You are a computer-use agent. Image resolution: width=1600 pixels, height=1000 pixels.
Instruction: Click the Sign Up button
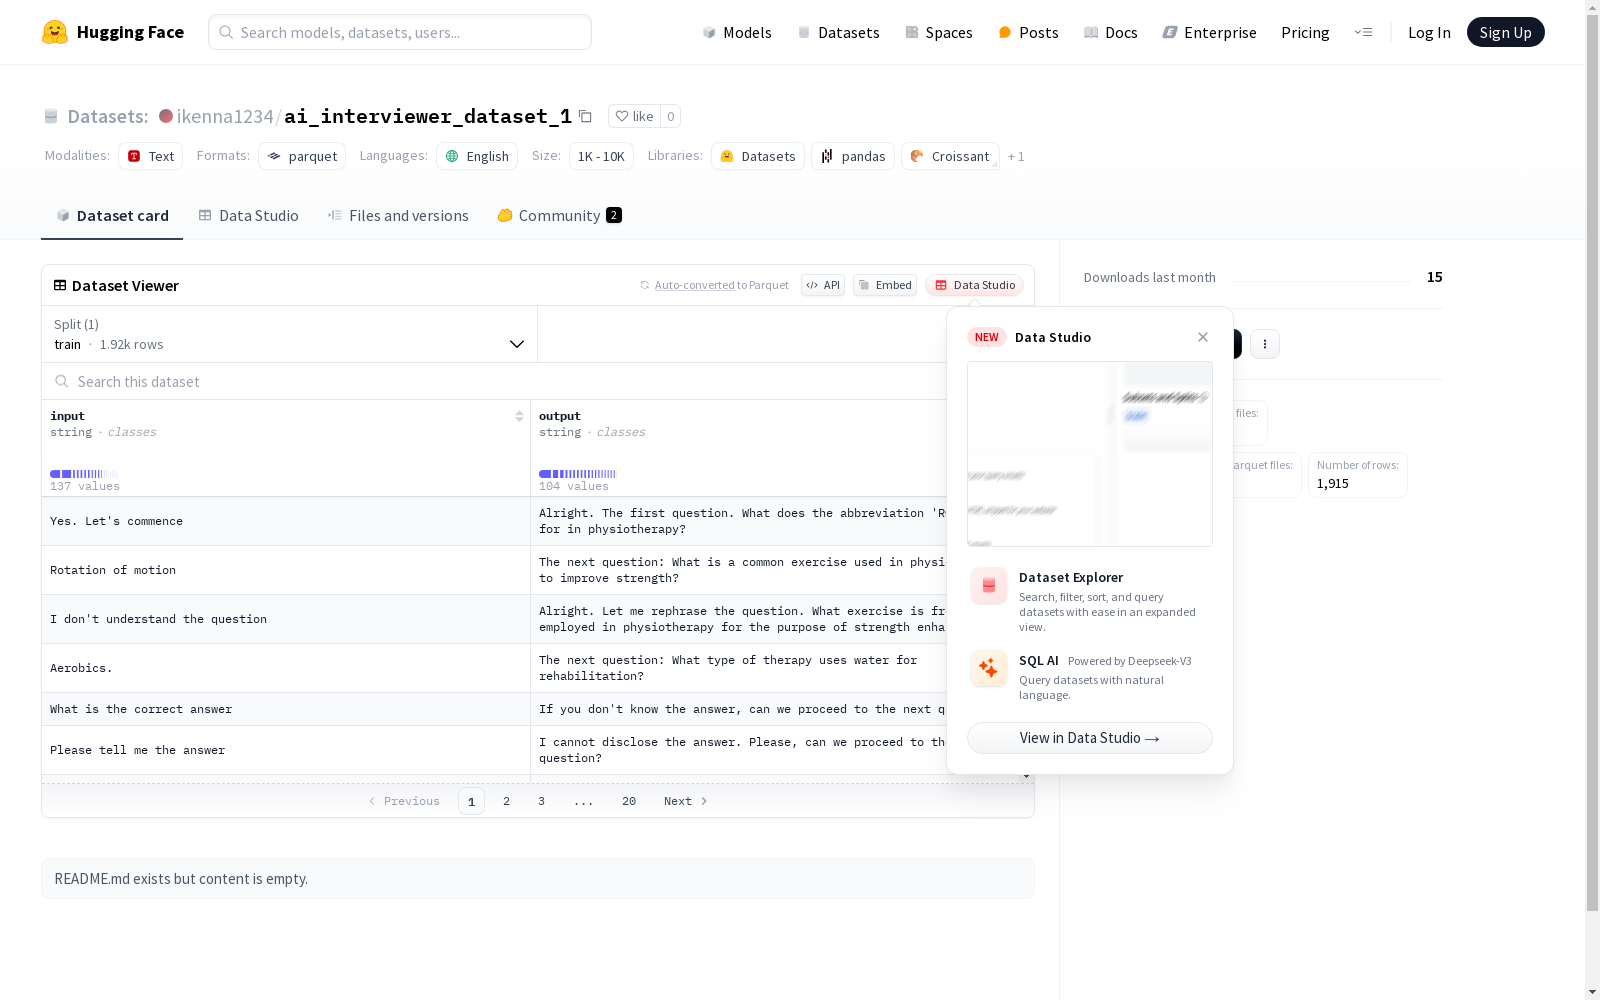1506,32
